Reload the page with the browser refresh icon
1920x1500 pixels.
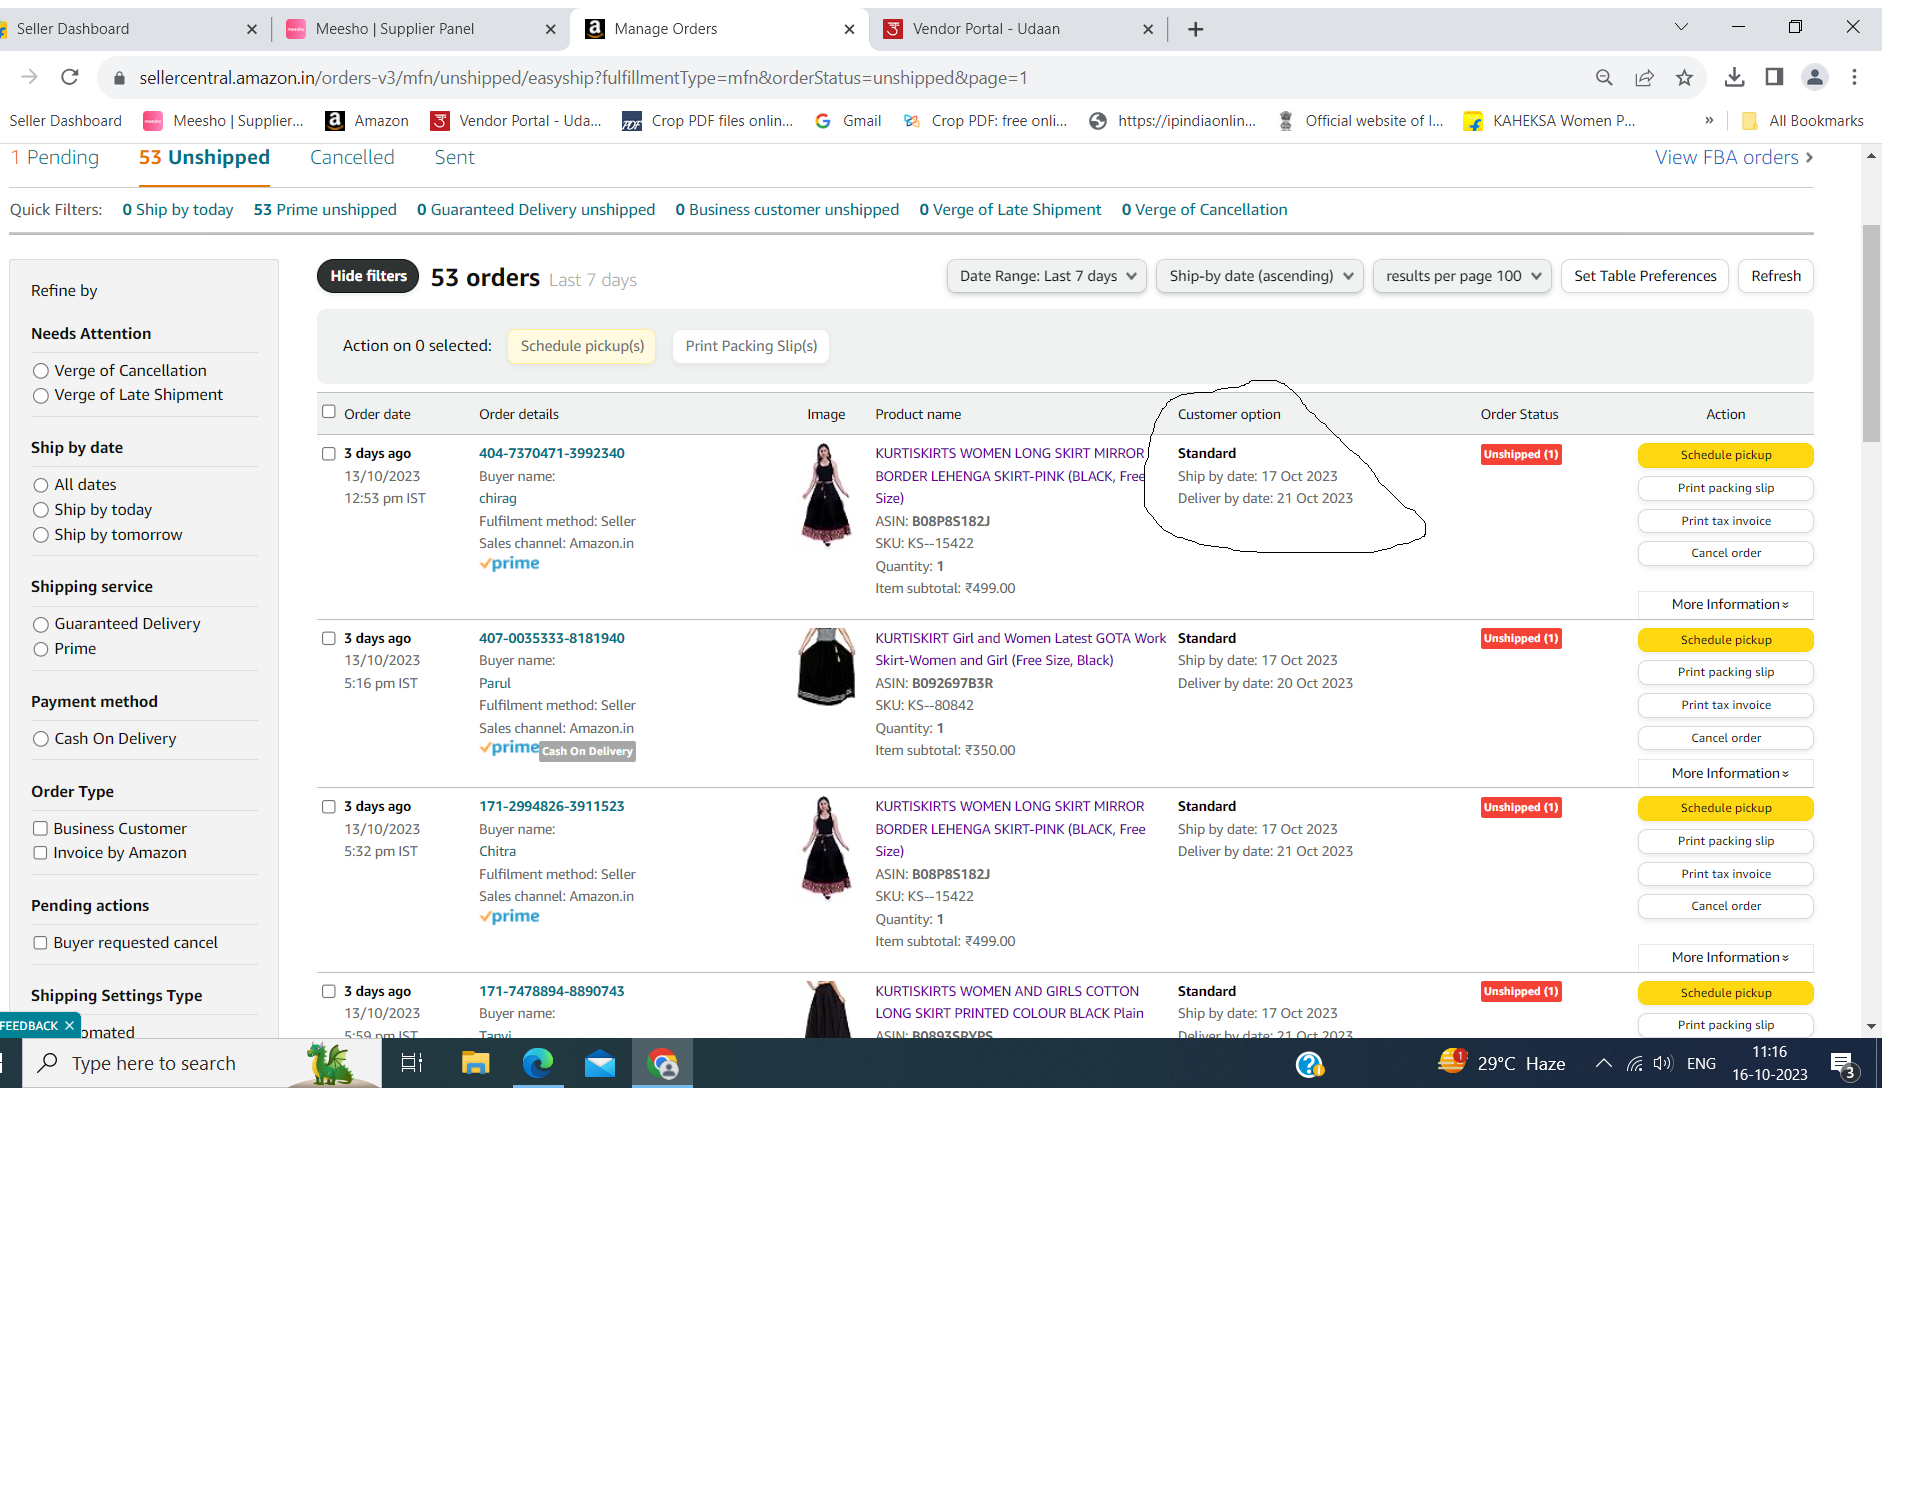click(69, 77)
